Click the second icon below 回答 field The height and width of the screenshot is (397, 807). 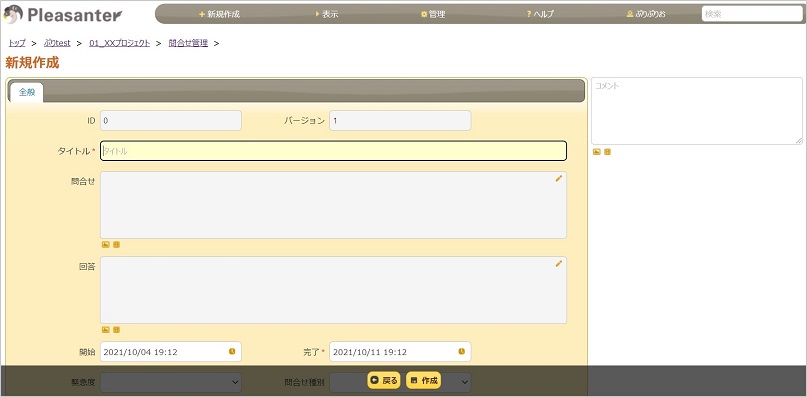click(x=116, y=330)
